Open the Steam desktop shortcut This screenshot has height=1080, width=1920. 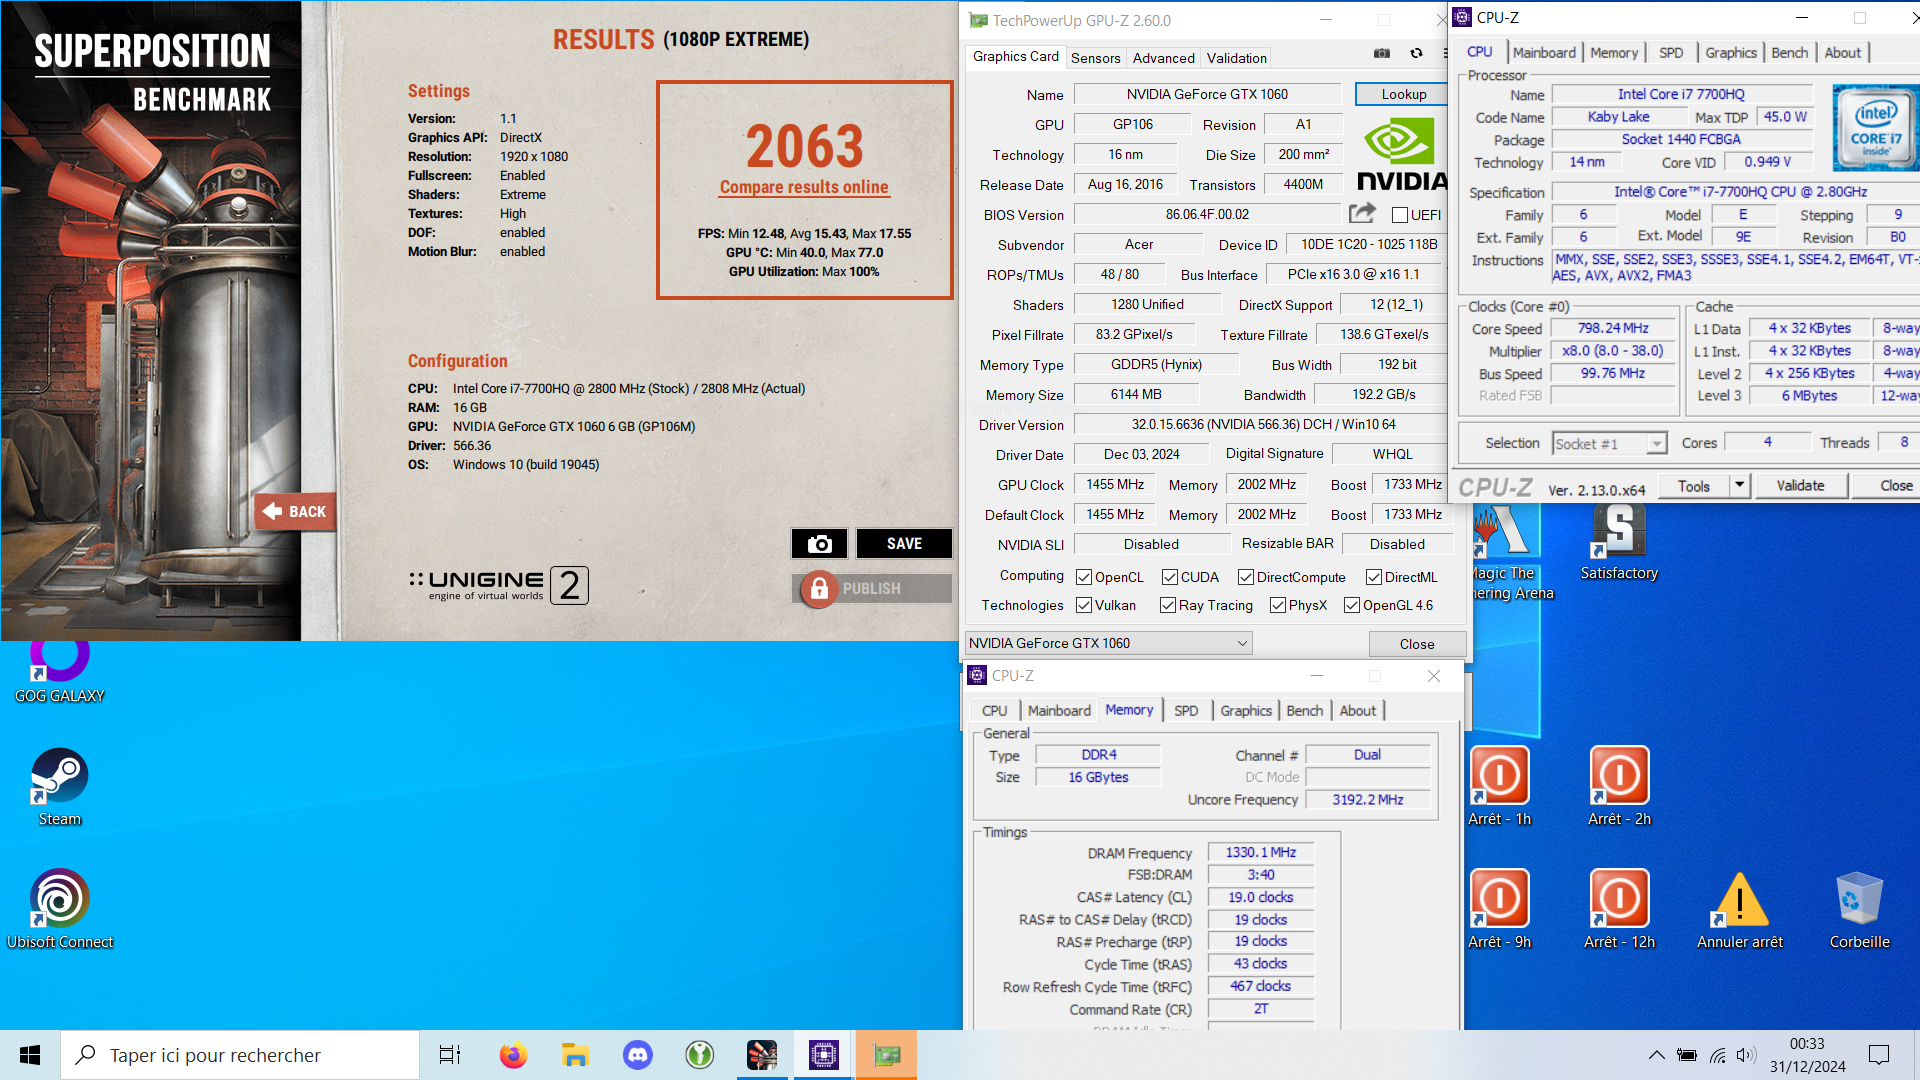click(x=60, y=788)
